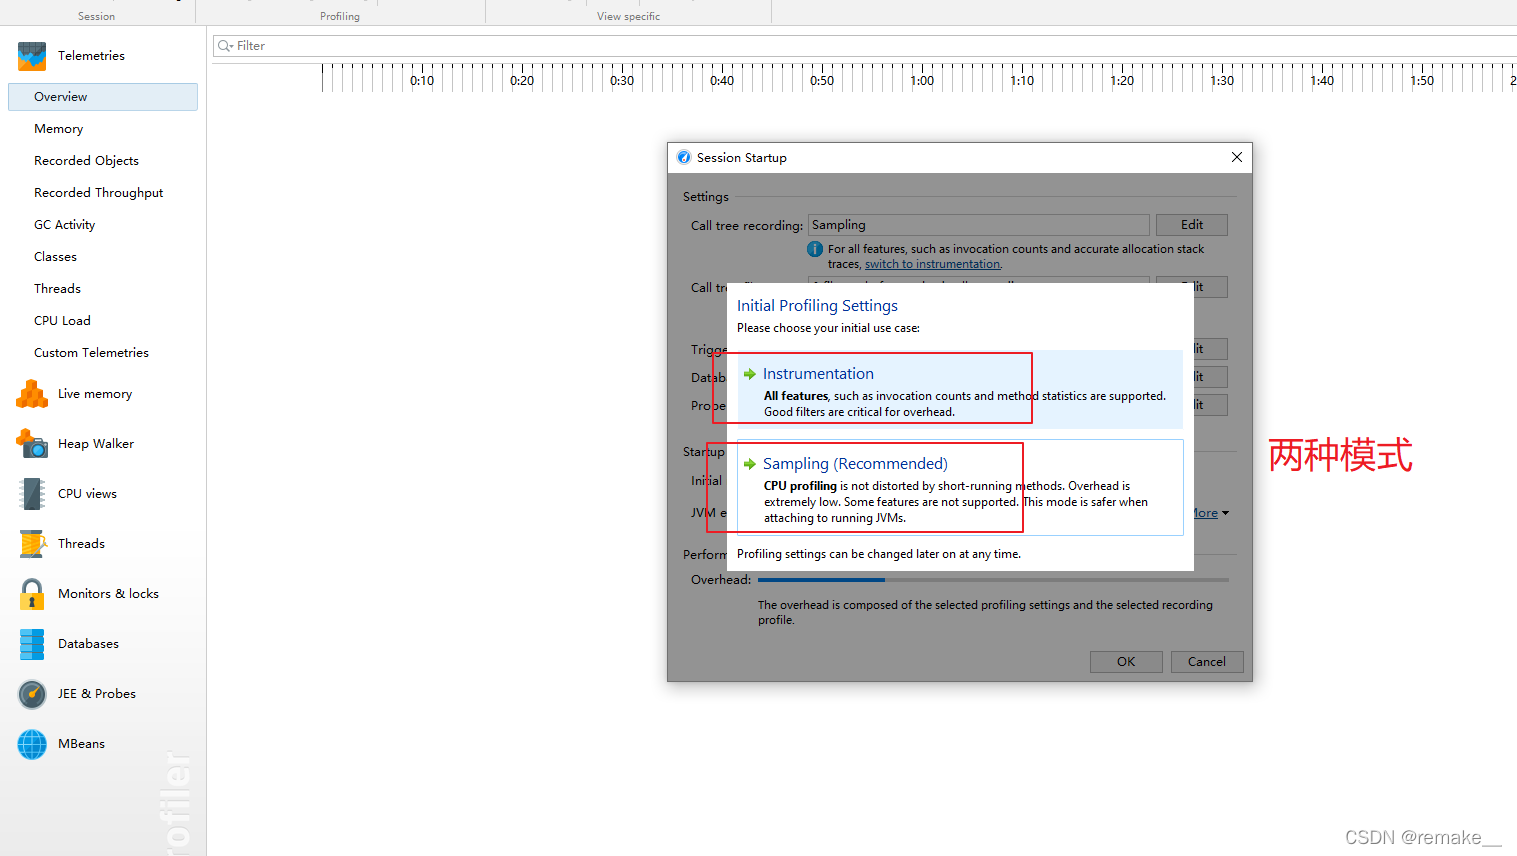The image size is (1517, 856).
Task: Choose Sampling (Recommended) use case
Action: (960, 488)
